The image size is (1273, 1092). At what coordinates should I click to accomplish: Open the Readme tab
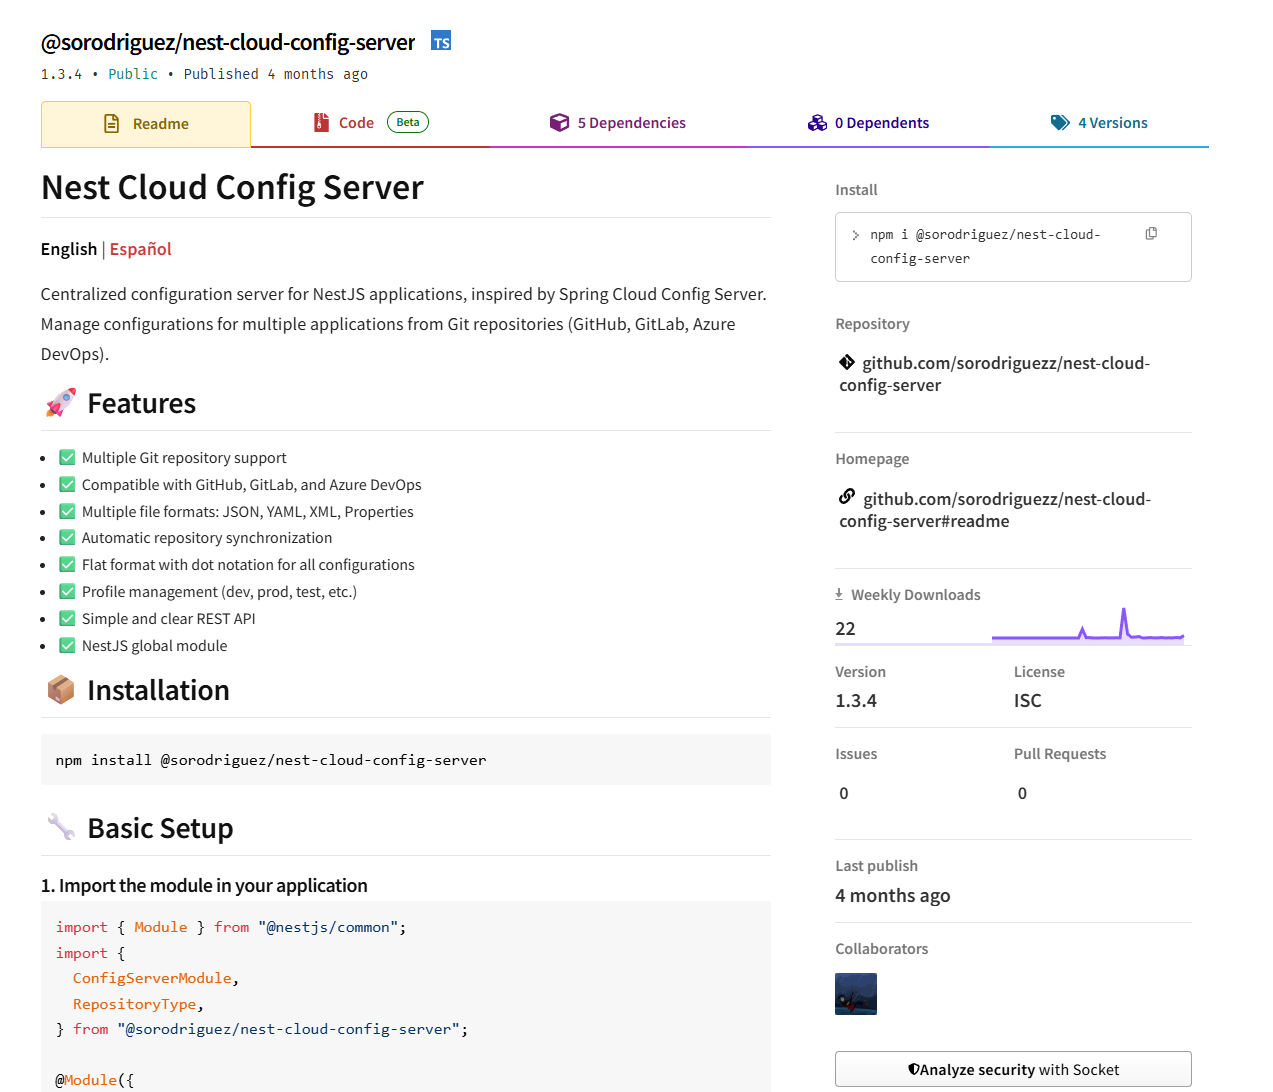point(146,124)
